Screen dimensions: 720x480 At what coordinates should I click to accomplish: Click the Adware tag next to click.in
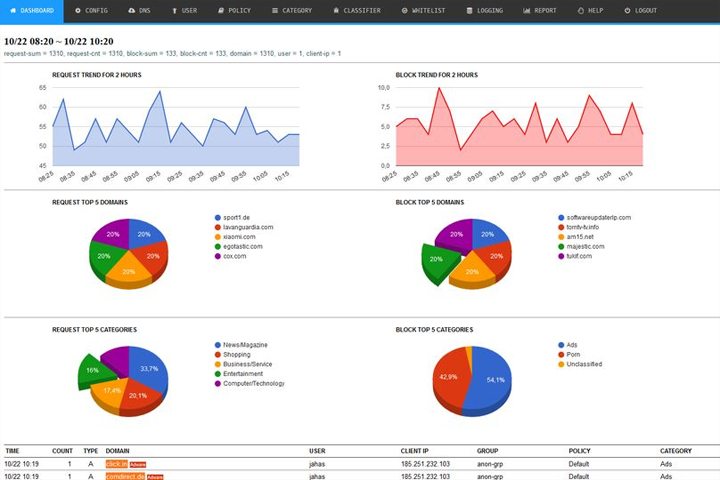(138, 465)
